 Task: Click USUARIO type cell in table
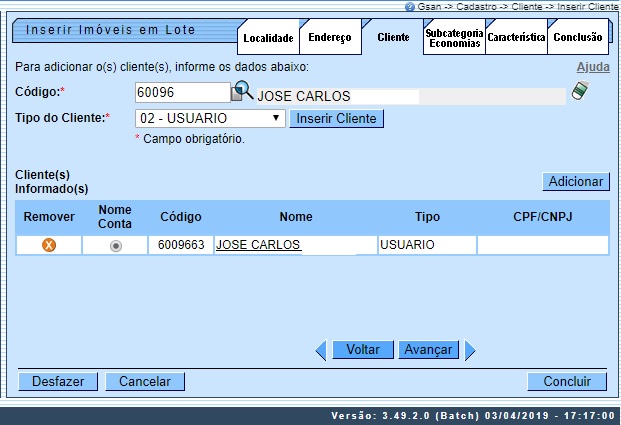tap(427, 245)
